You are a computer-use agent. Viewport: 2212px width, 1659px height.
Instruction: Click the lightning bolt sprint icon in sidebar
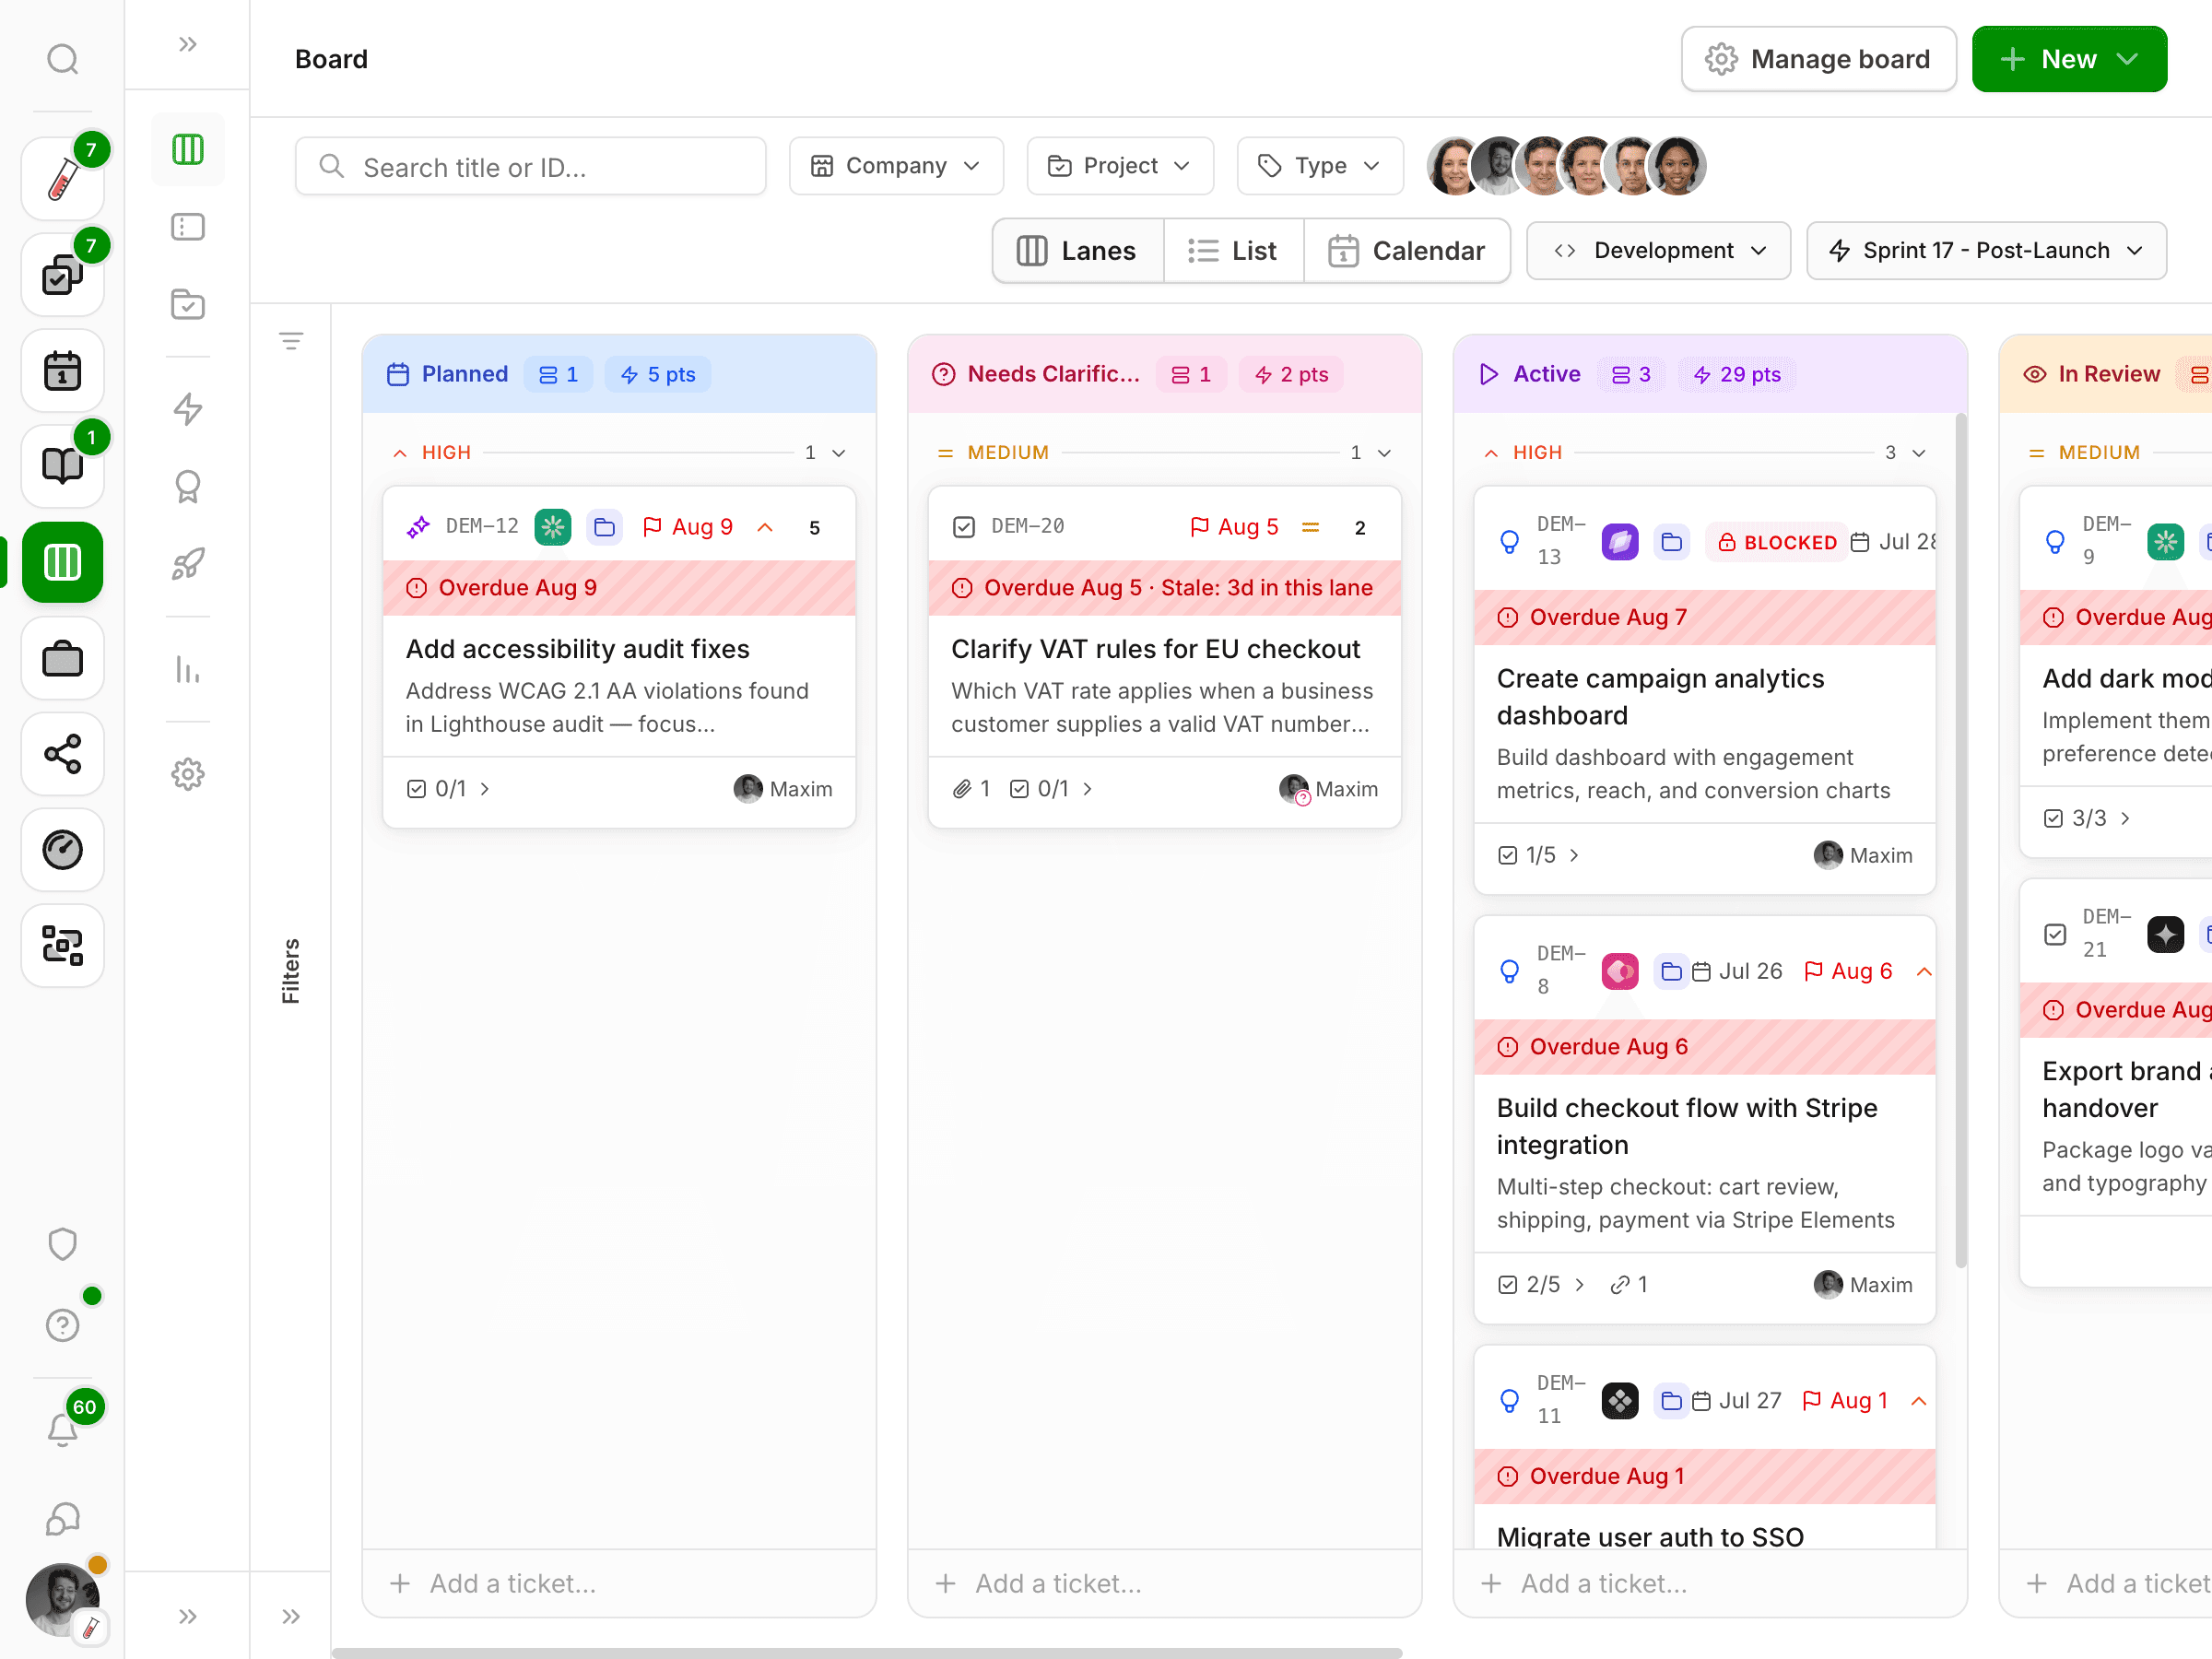pos(188,409)
